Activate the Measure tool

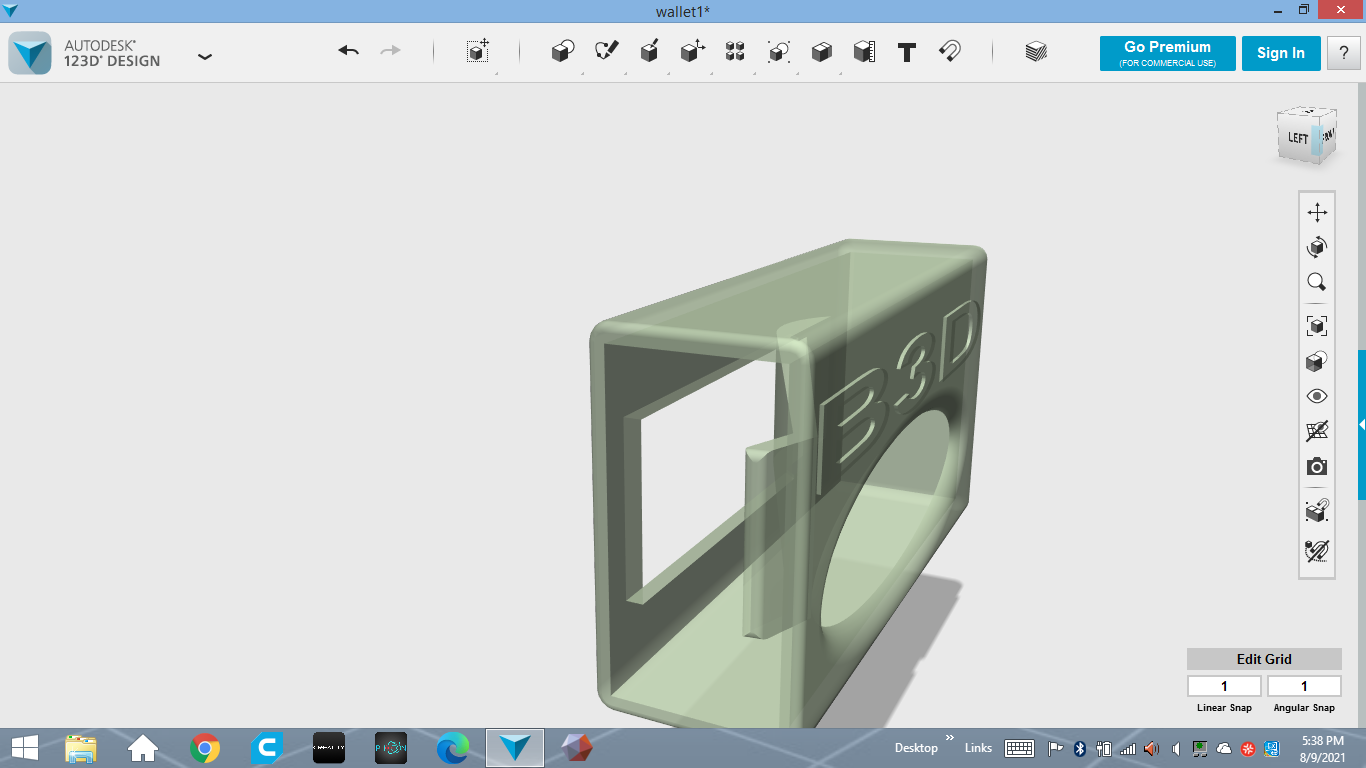tap(862, 52)
